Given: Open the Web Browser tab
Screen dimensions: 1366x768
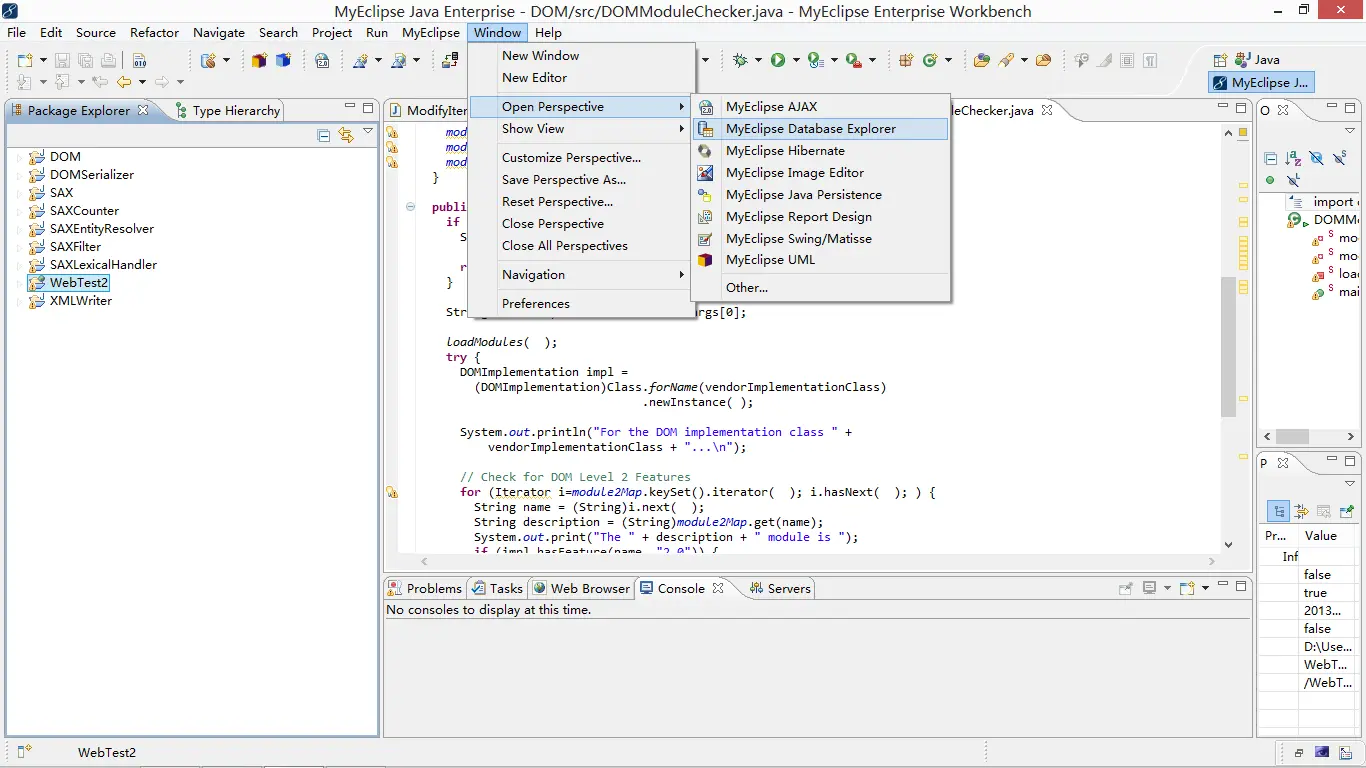Looking at the screenshot, I should (x=581, y=589).
